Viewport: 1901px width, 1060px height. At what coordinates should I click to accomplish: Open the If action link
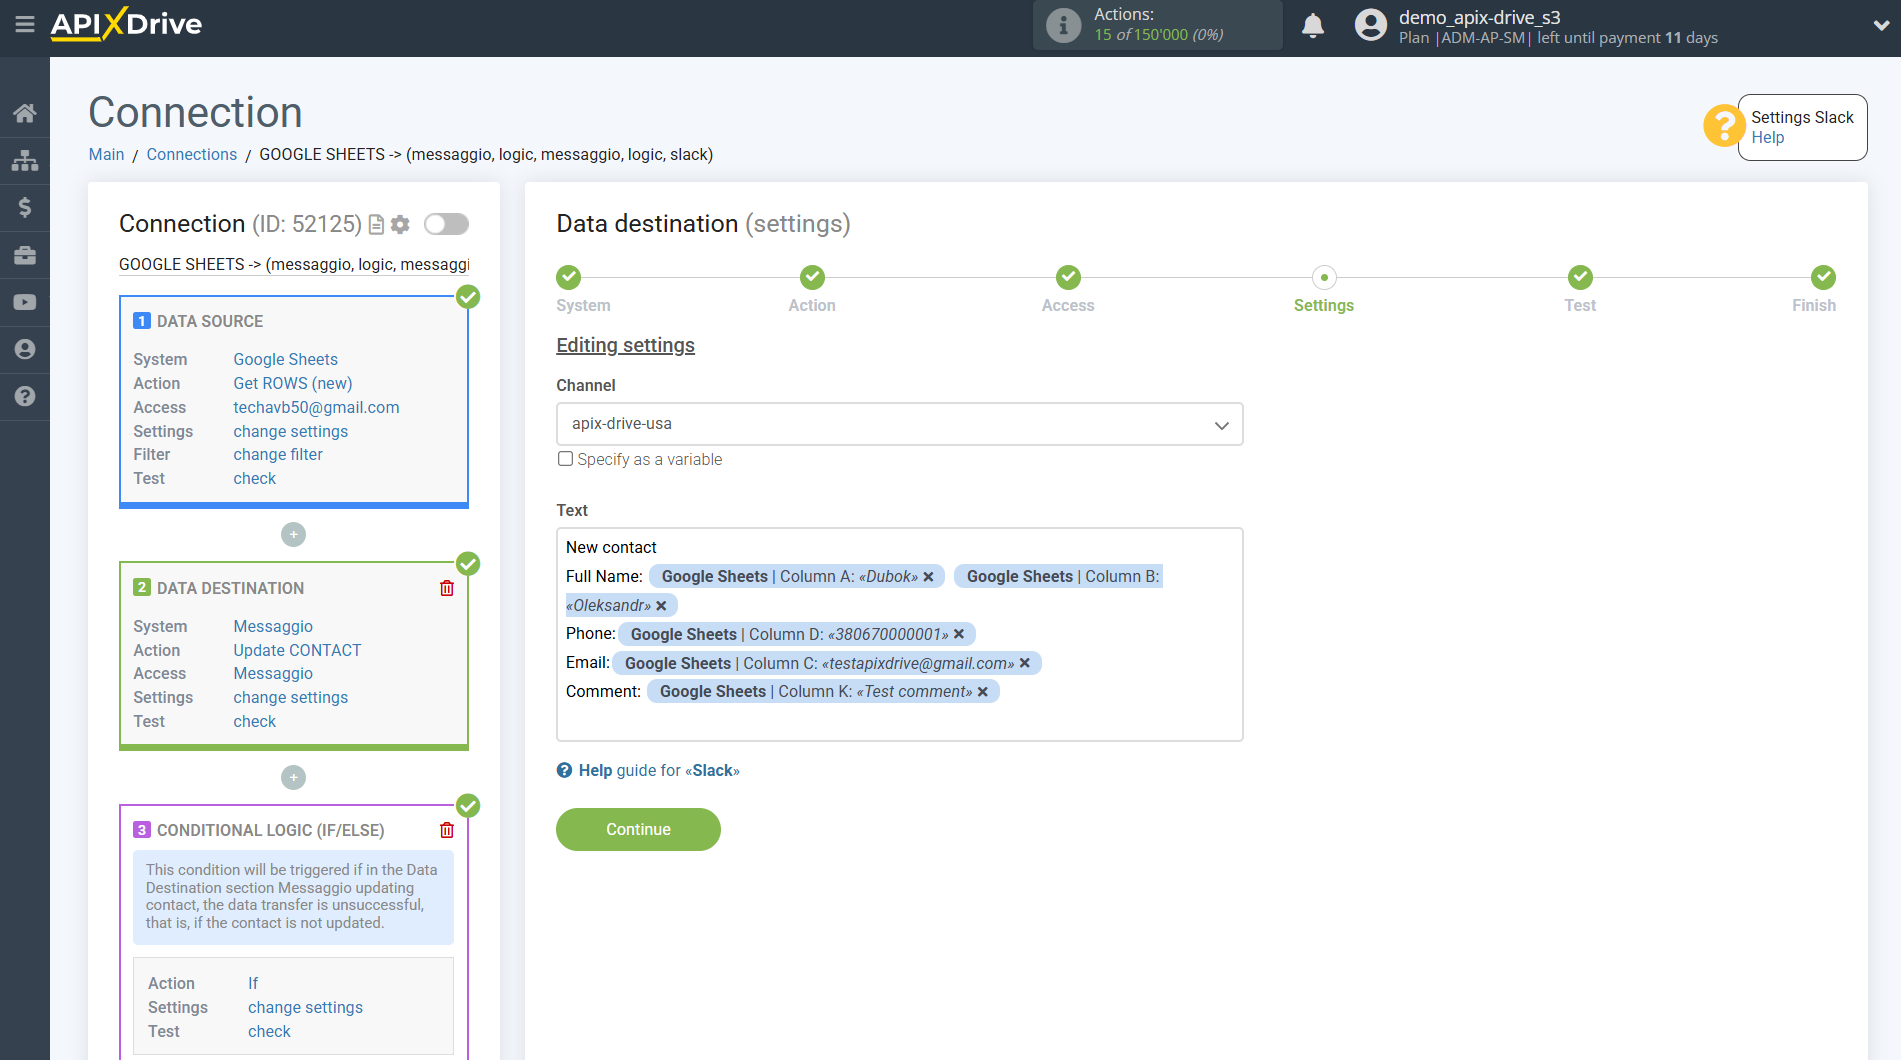pos(253,983)
